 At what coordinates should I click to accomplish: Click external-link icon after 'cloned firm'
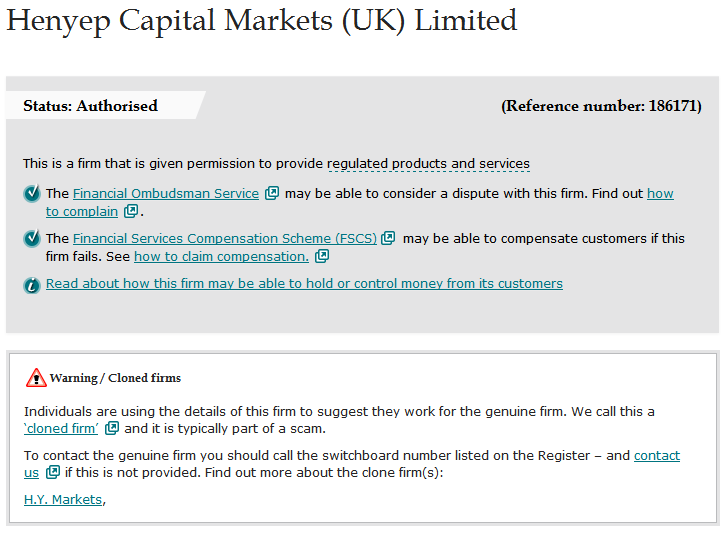click(x=112, y=428)
